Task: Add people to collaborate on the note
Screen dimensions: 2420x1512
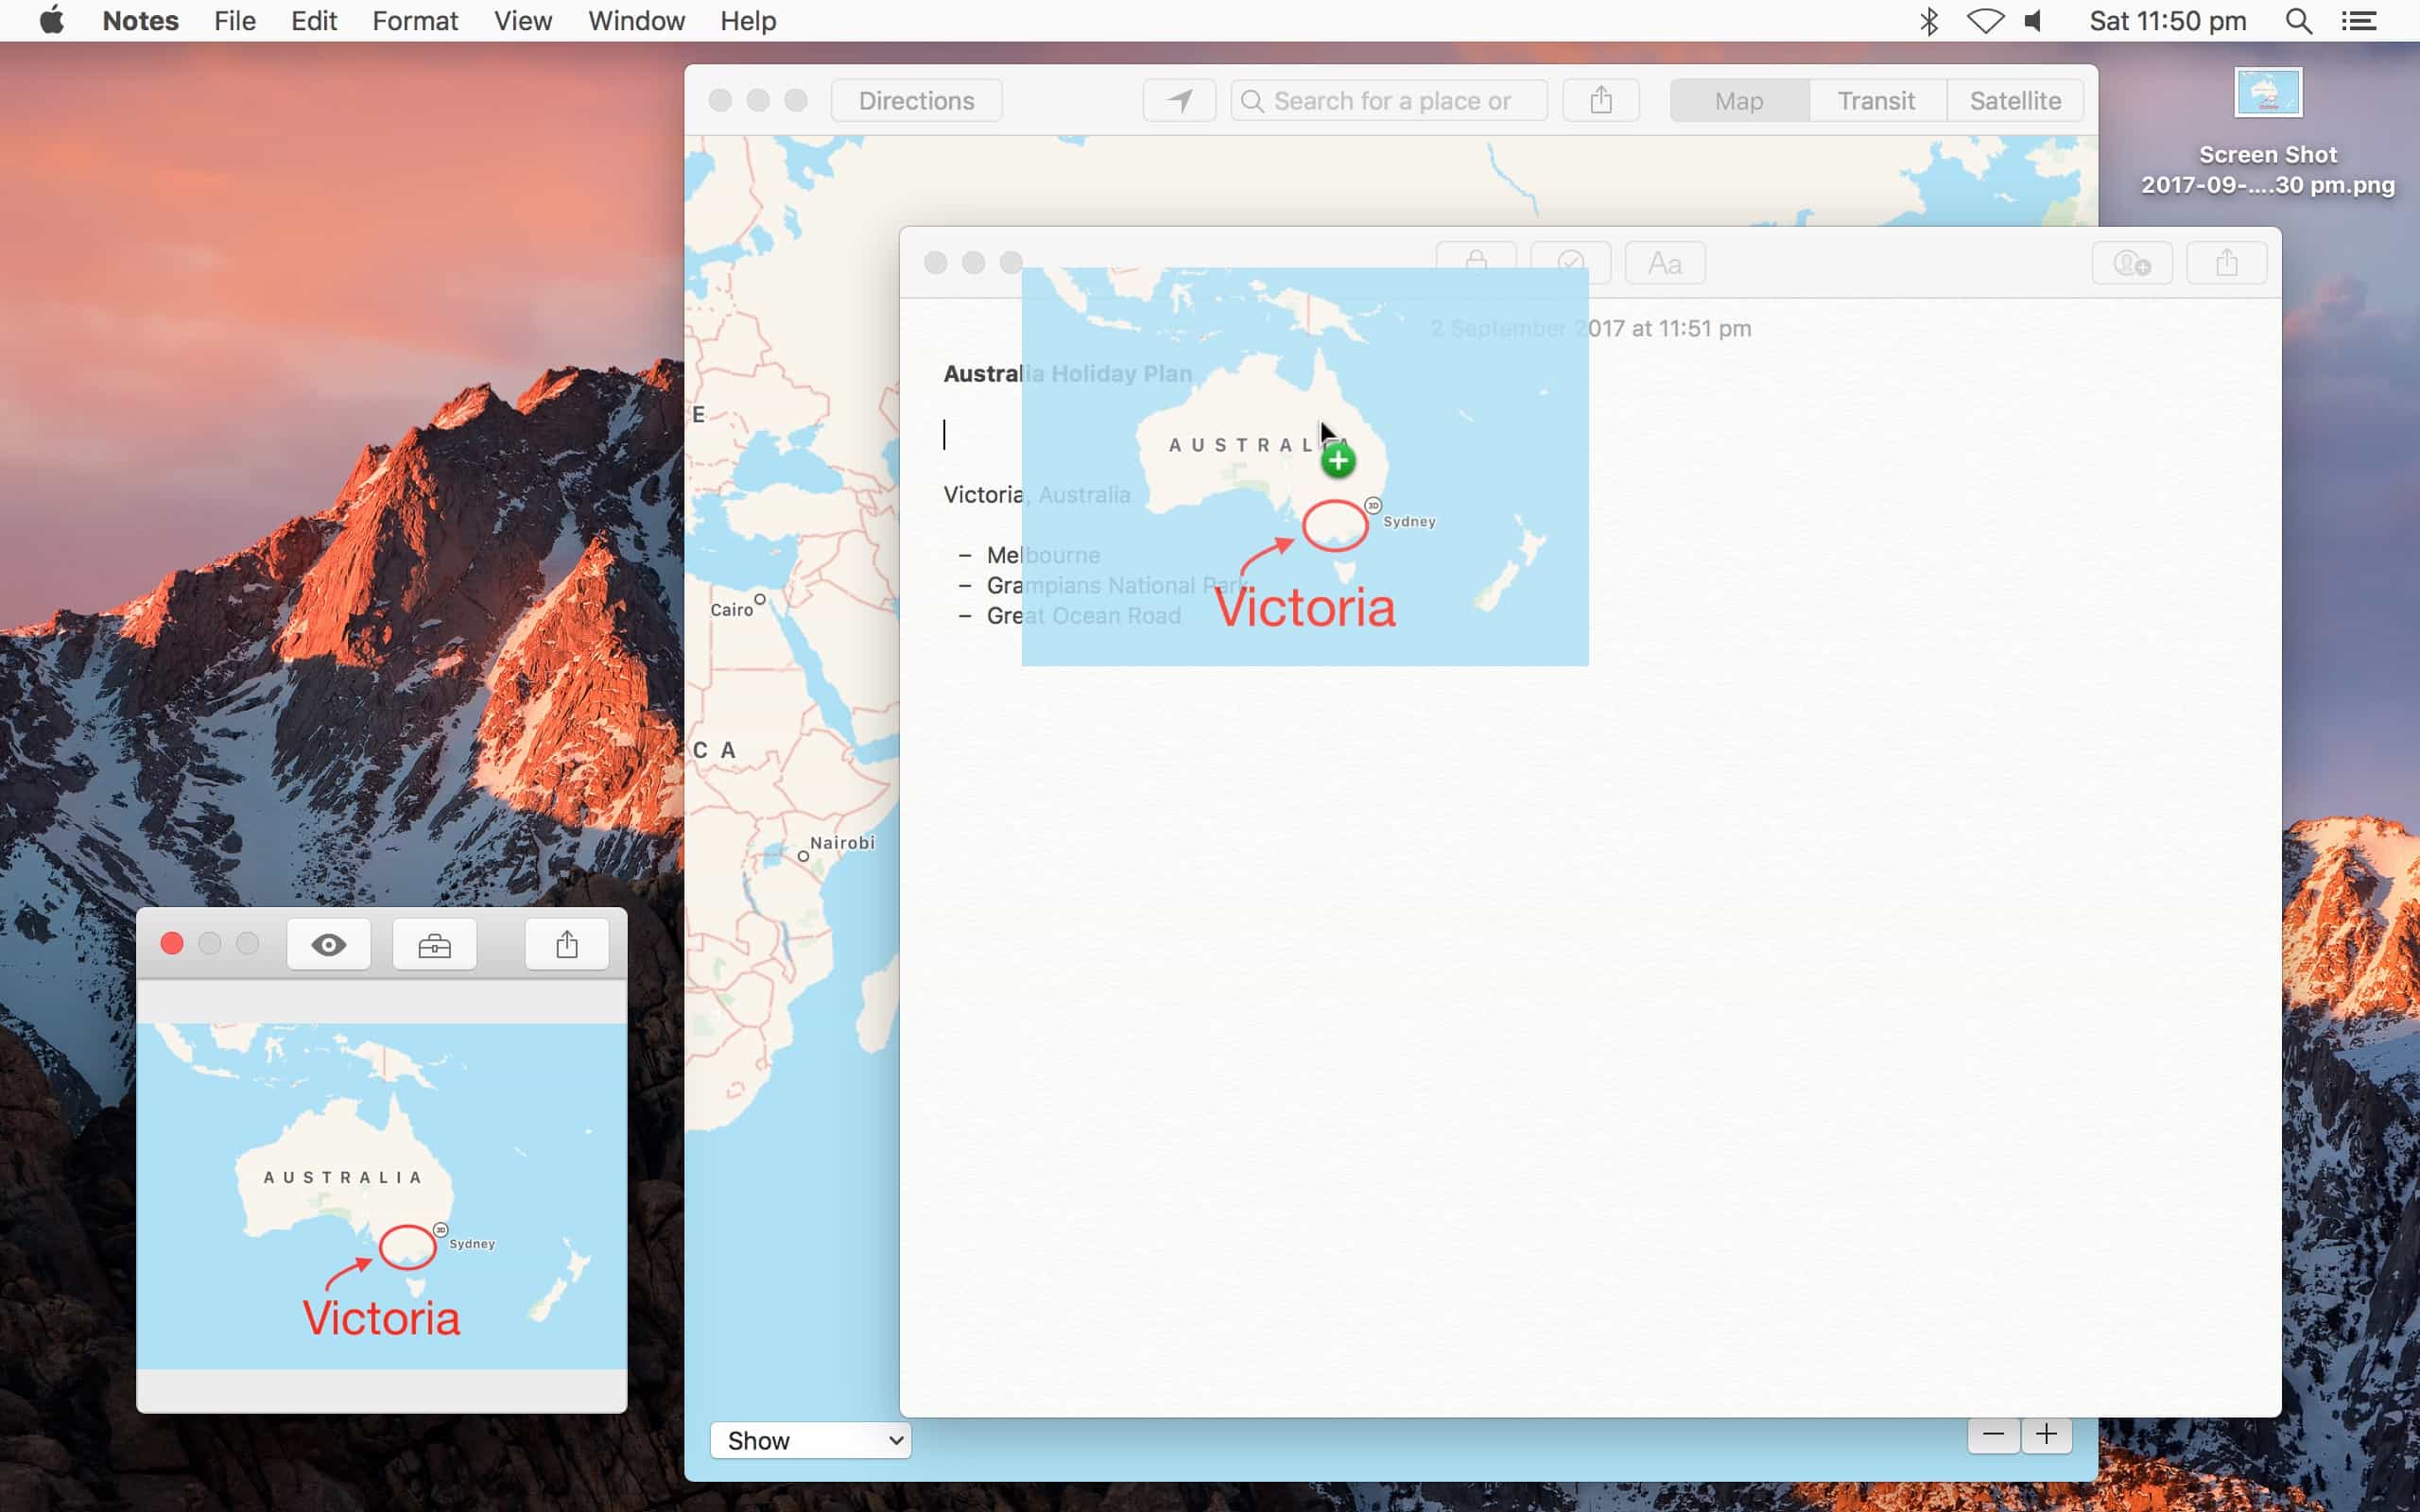Action: pyautogui.click(x=2131, y=262)
